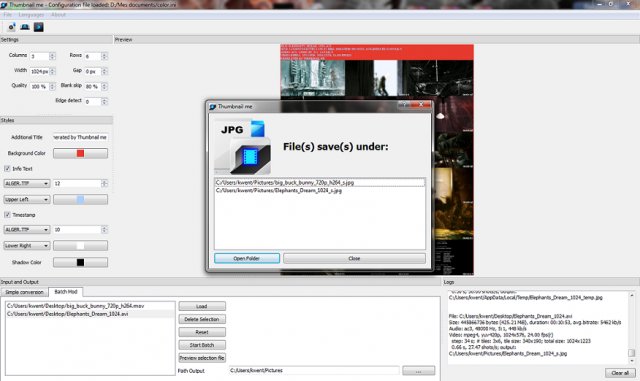Click the Thumbnail me dialog title icon
The height and width of the screenshot is (381, 640).
(x=212, y=107)
